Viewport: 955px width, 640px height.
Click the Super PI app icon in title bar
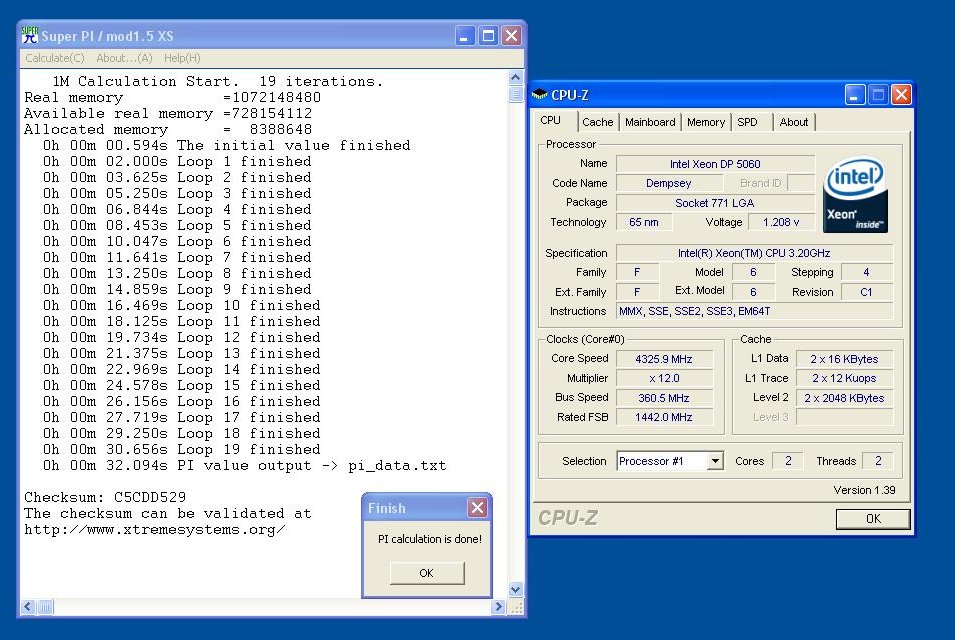29,35
